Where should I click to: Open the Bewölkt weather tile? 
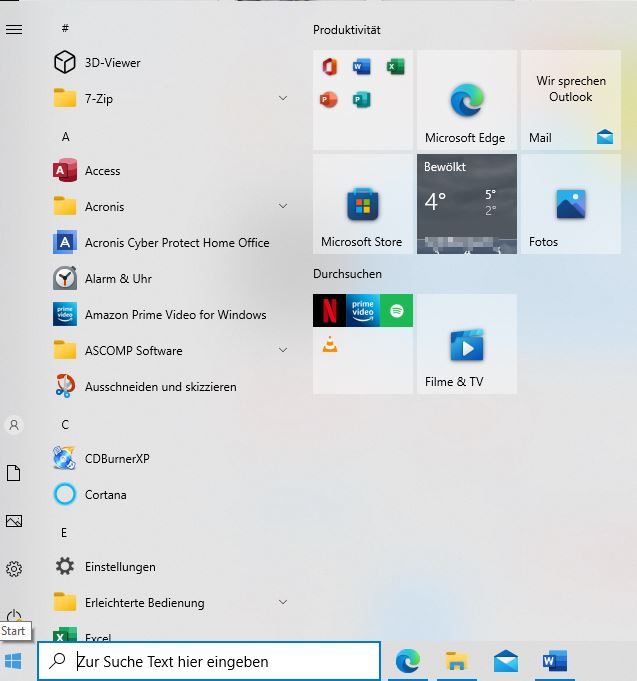[x=467, y=204]
